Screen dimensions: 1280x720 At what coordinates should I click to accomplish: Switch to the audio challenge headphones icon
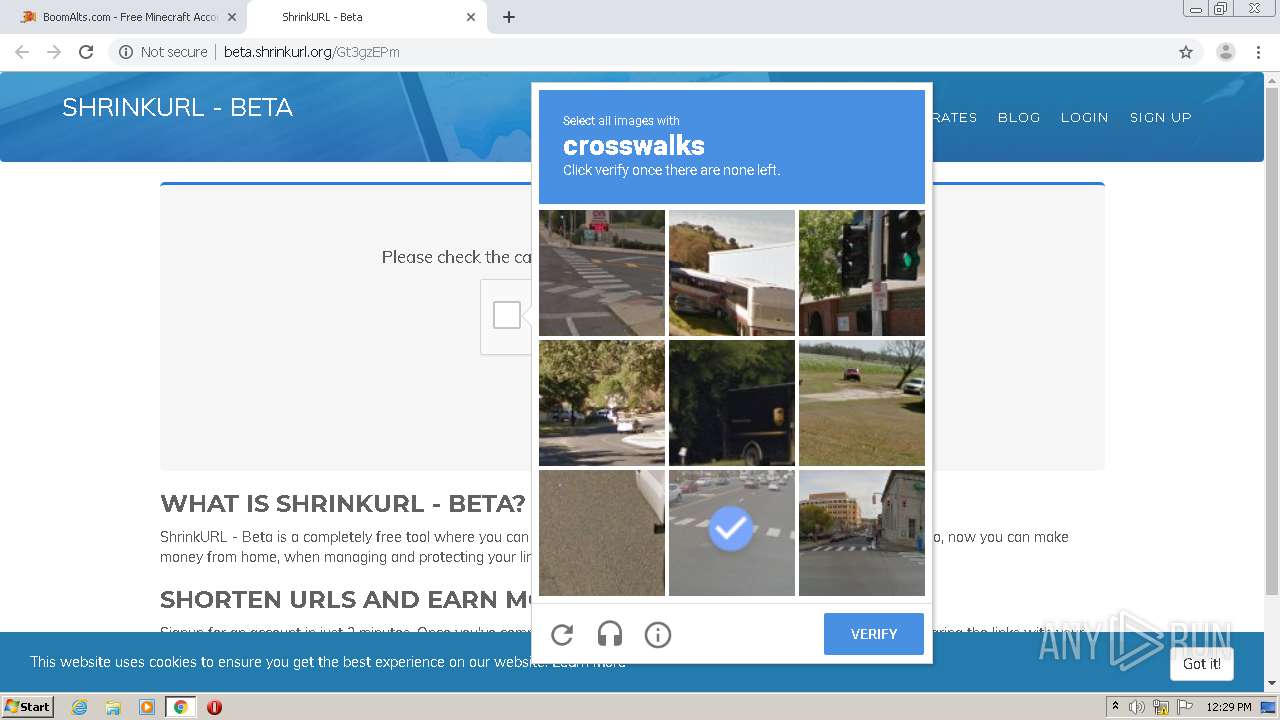[x=610, y=634]
